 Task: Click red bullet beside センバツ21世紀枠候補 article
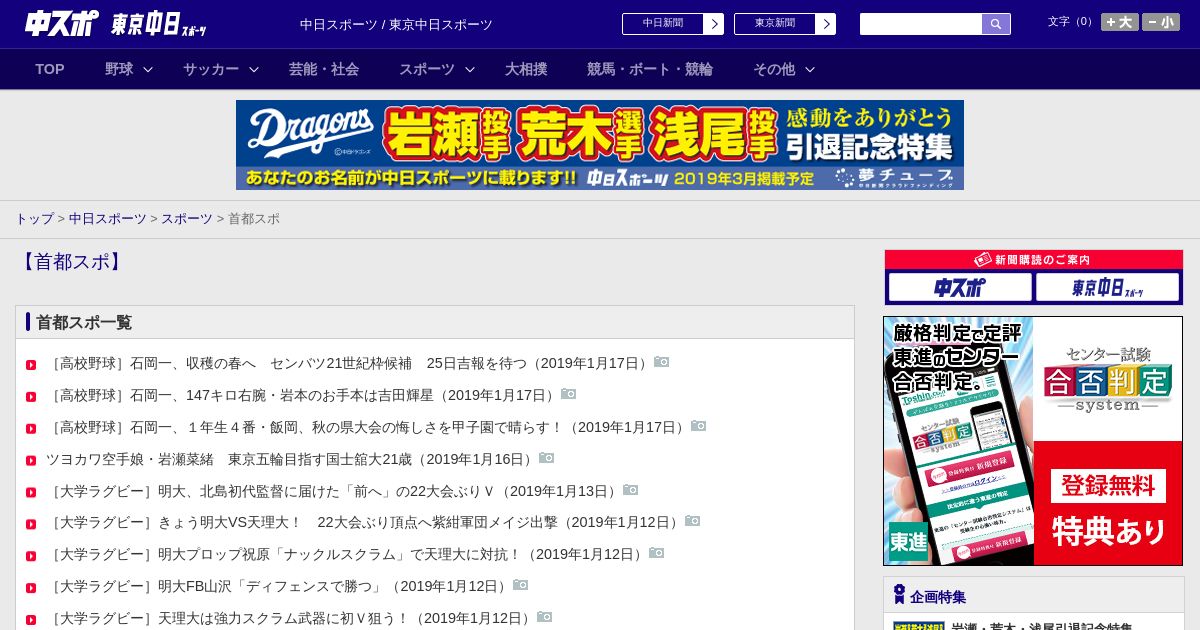(x=31, y=365)
